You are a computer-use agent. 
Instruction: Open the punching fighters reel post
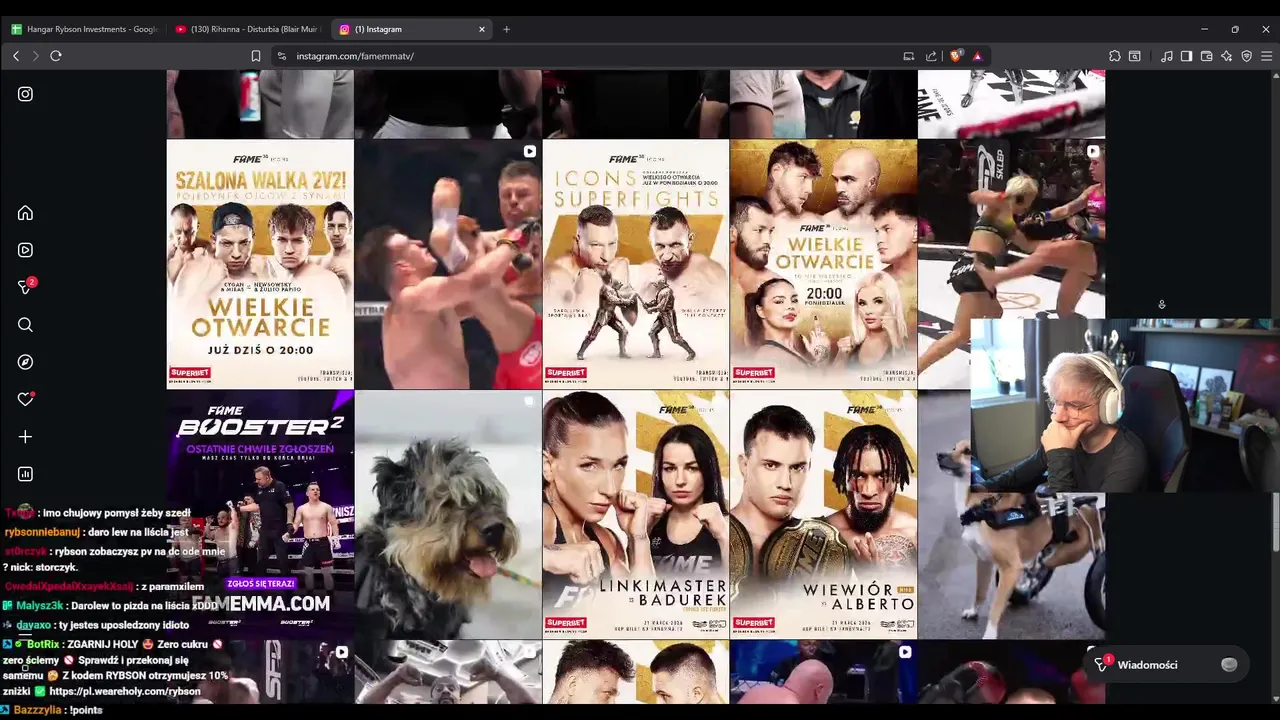point(448,264)
